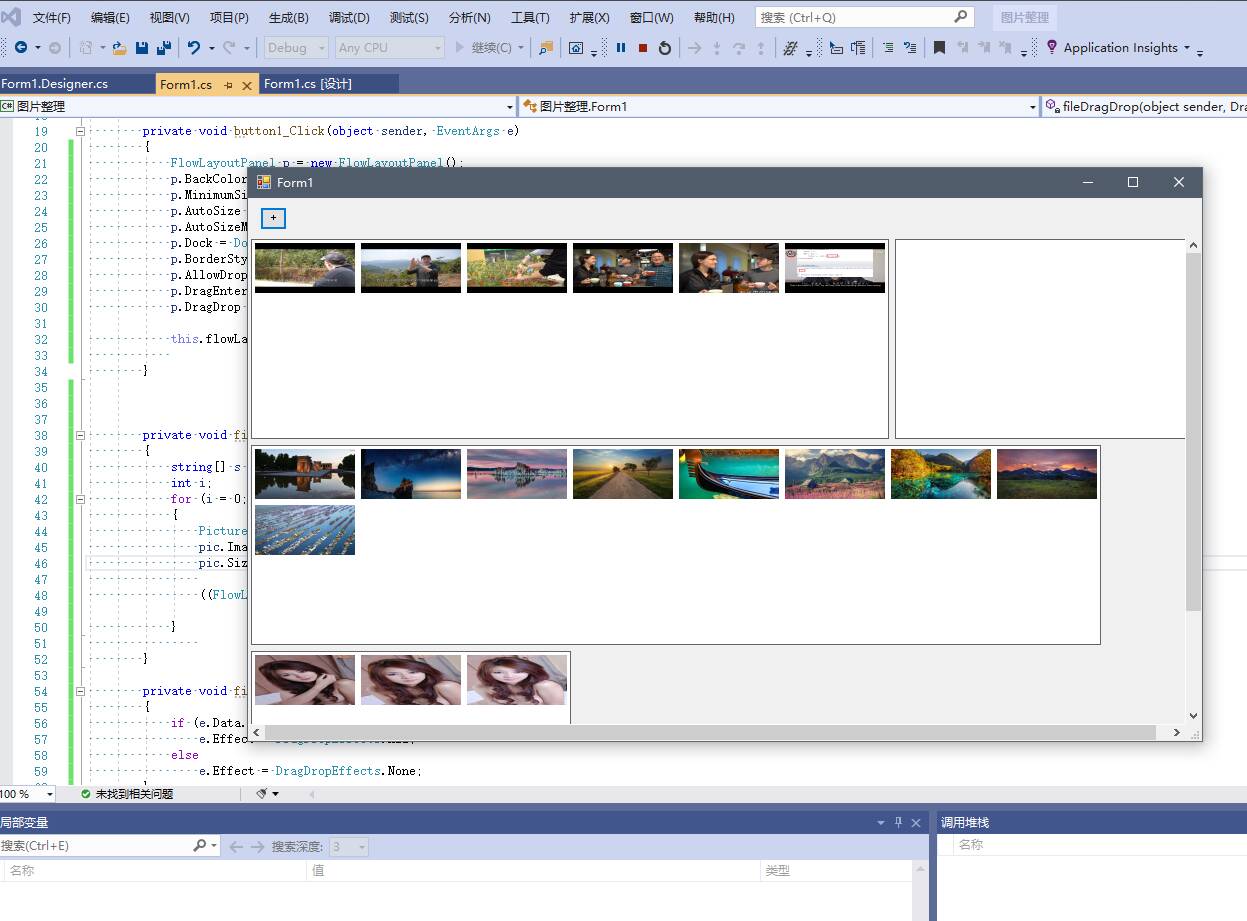
Task: Save all files with the double-disk icon
Action: (x=163, y=47)
